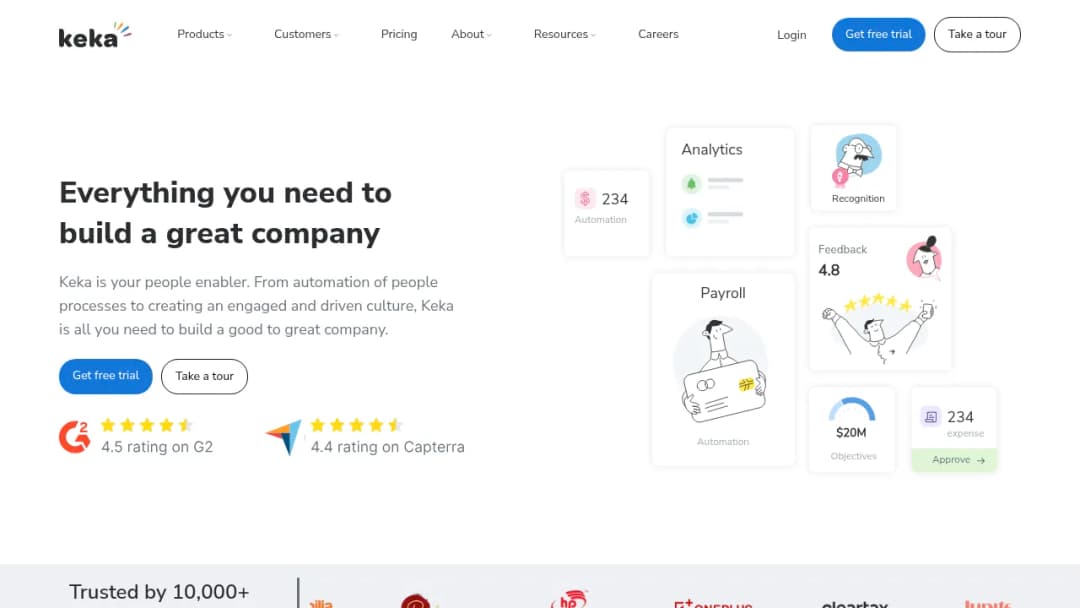Click the 'Trusted by 10,000+' text
This screenshot has height=608, width=1080.
click(x=159, y=592)
